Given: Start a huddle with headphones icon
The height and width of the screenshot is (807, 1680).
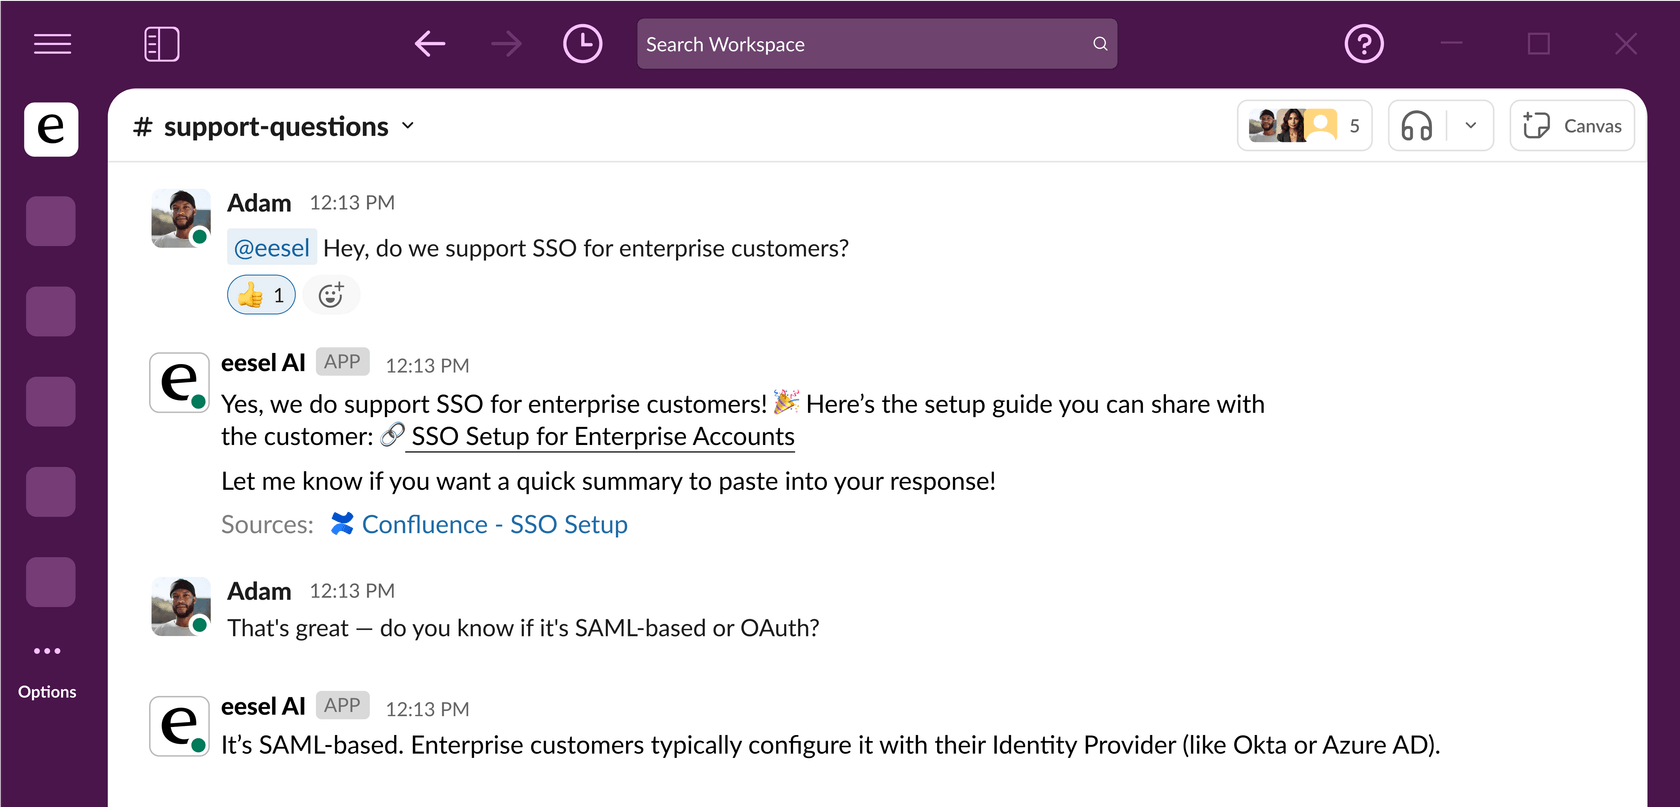Looking at the screenshot, I should [1417, 126].
